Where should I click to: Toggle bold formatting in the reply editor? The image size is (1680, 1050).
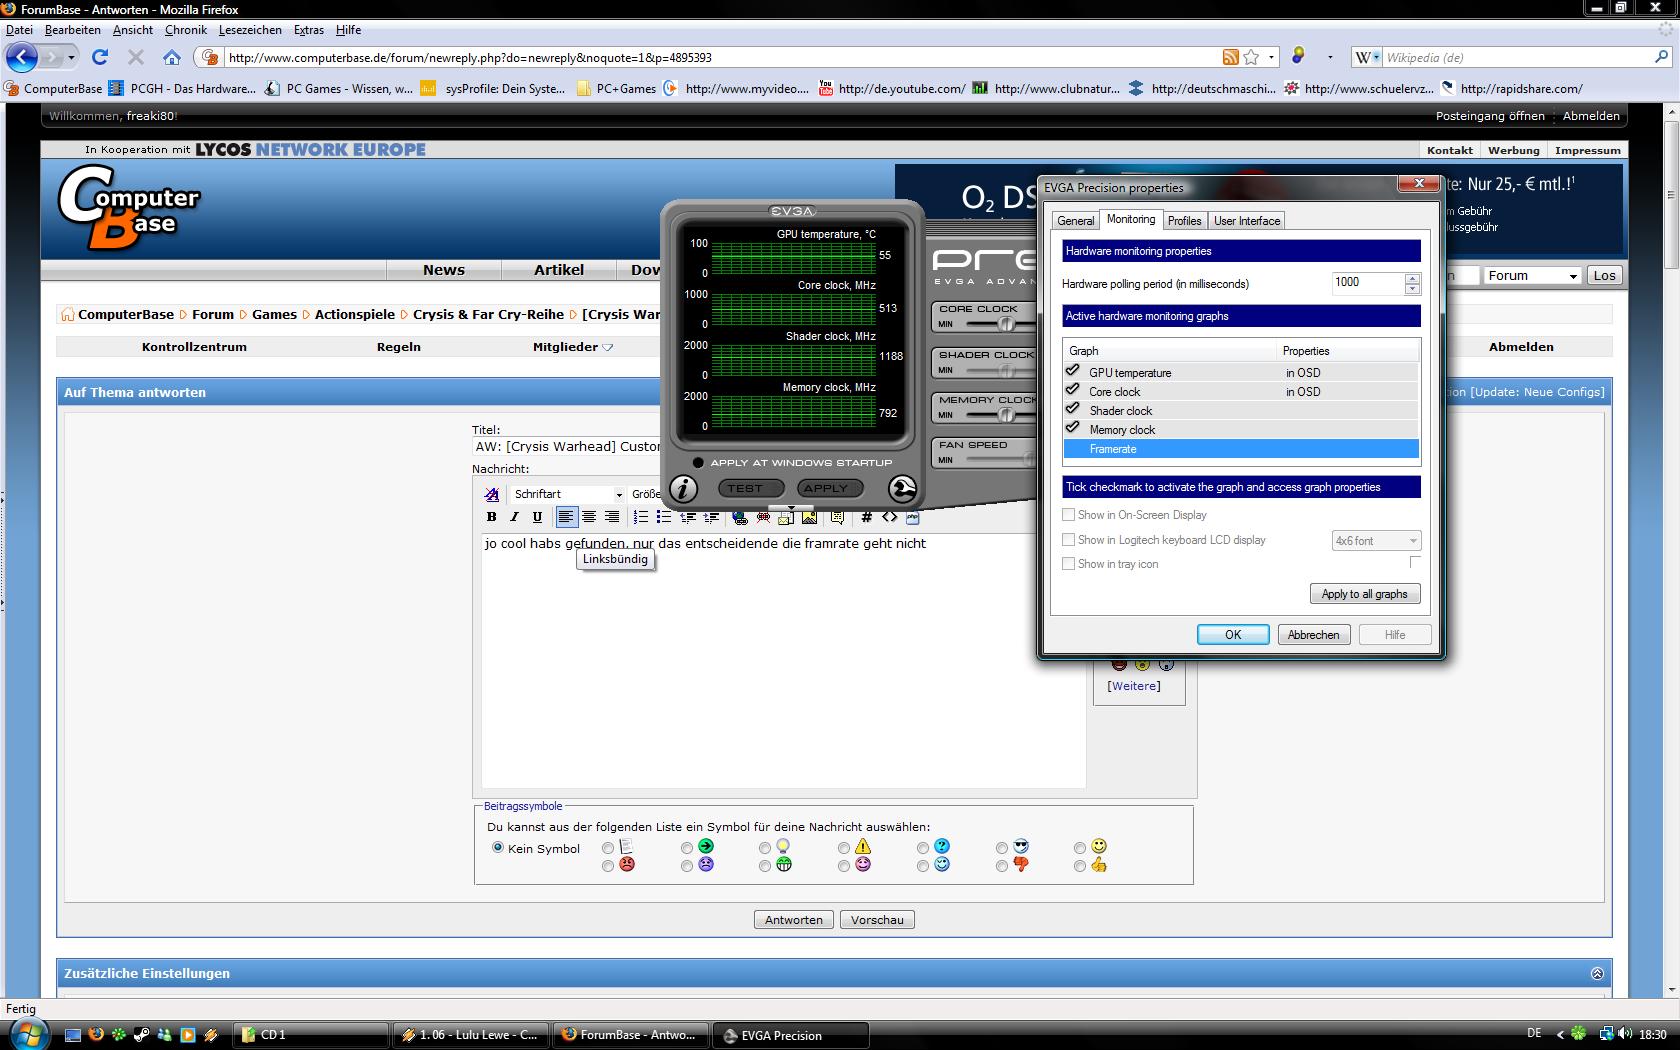coord(491,517)
